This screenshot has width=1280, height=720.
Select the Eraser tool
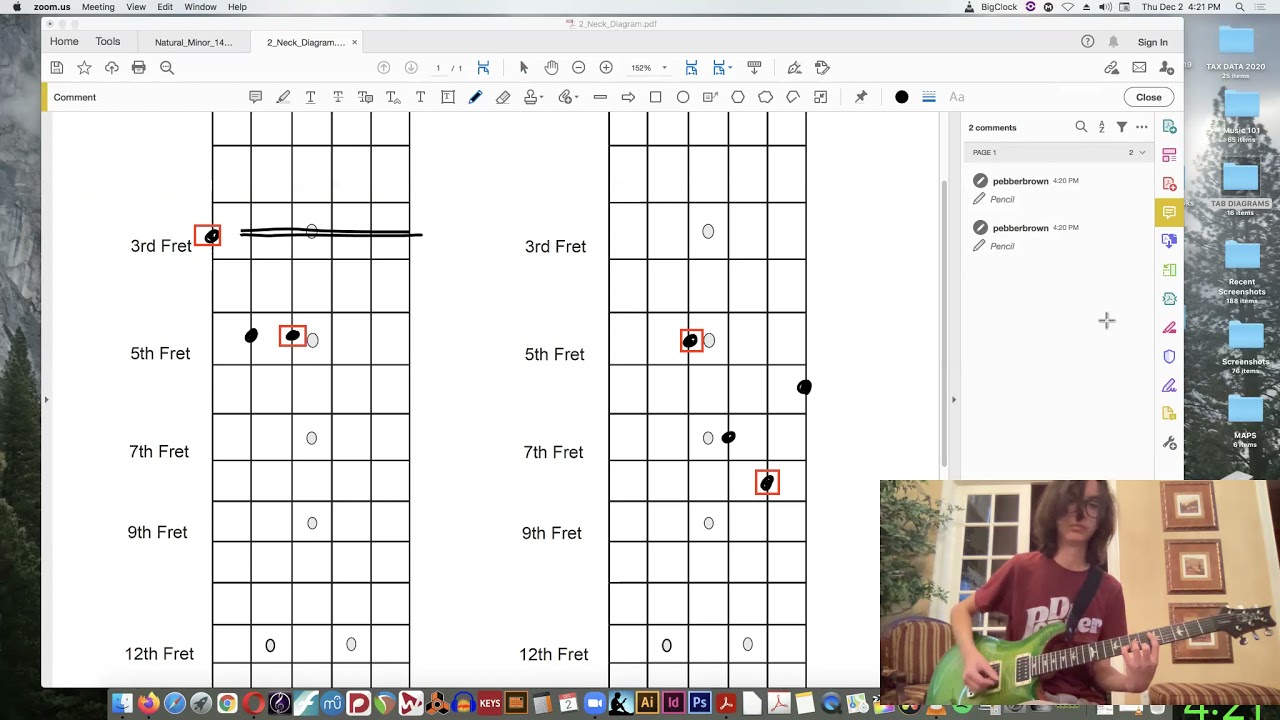click(503, 97)
